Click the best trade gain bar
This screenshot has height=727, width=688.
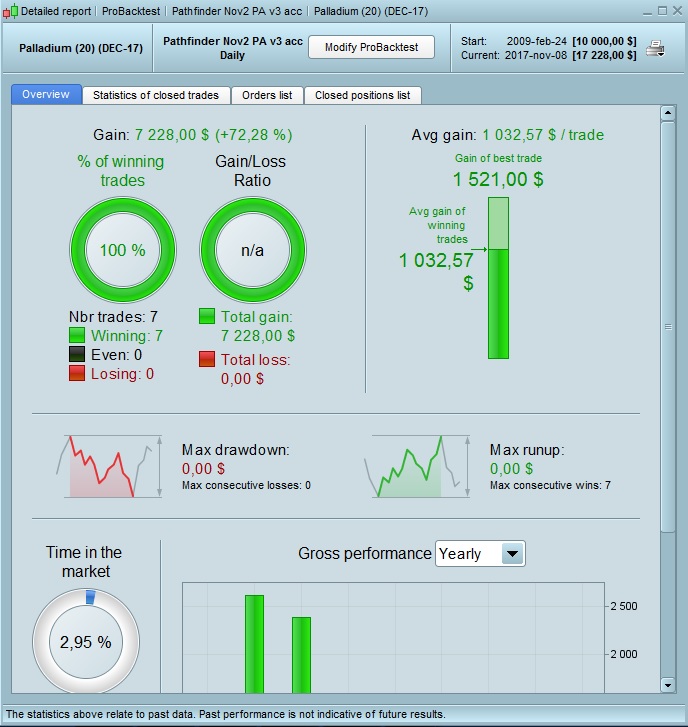coord(498,278)
